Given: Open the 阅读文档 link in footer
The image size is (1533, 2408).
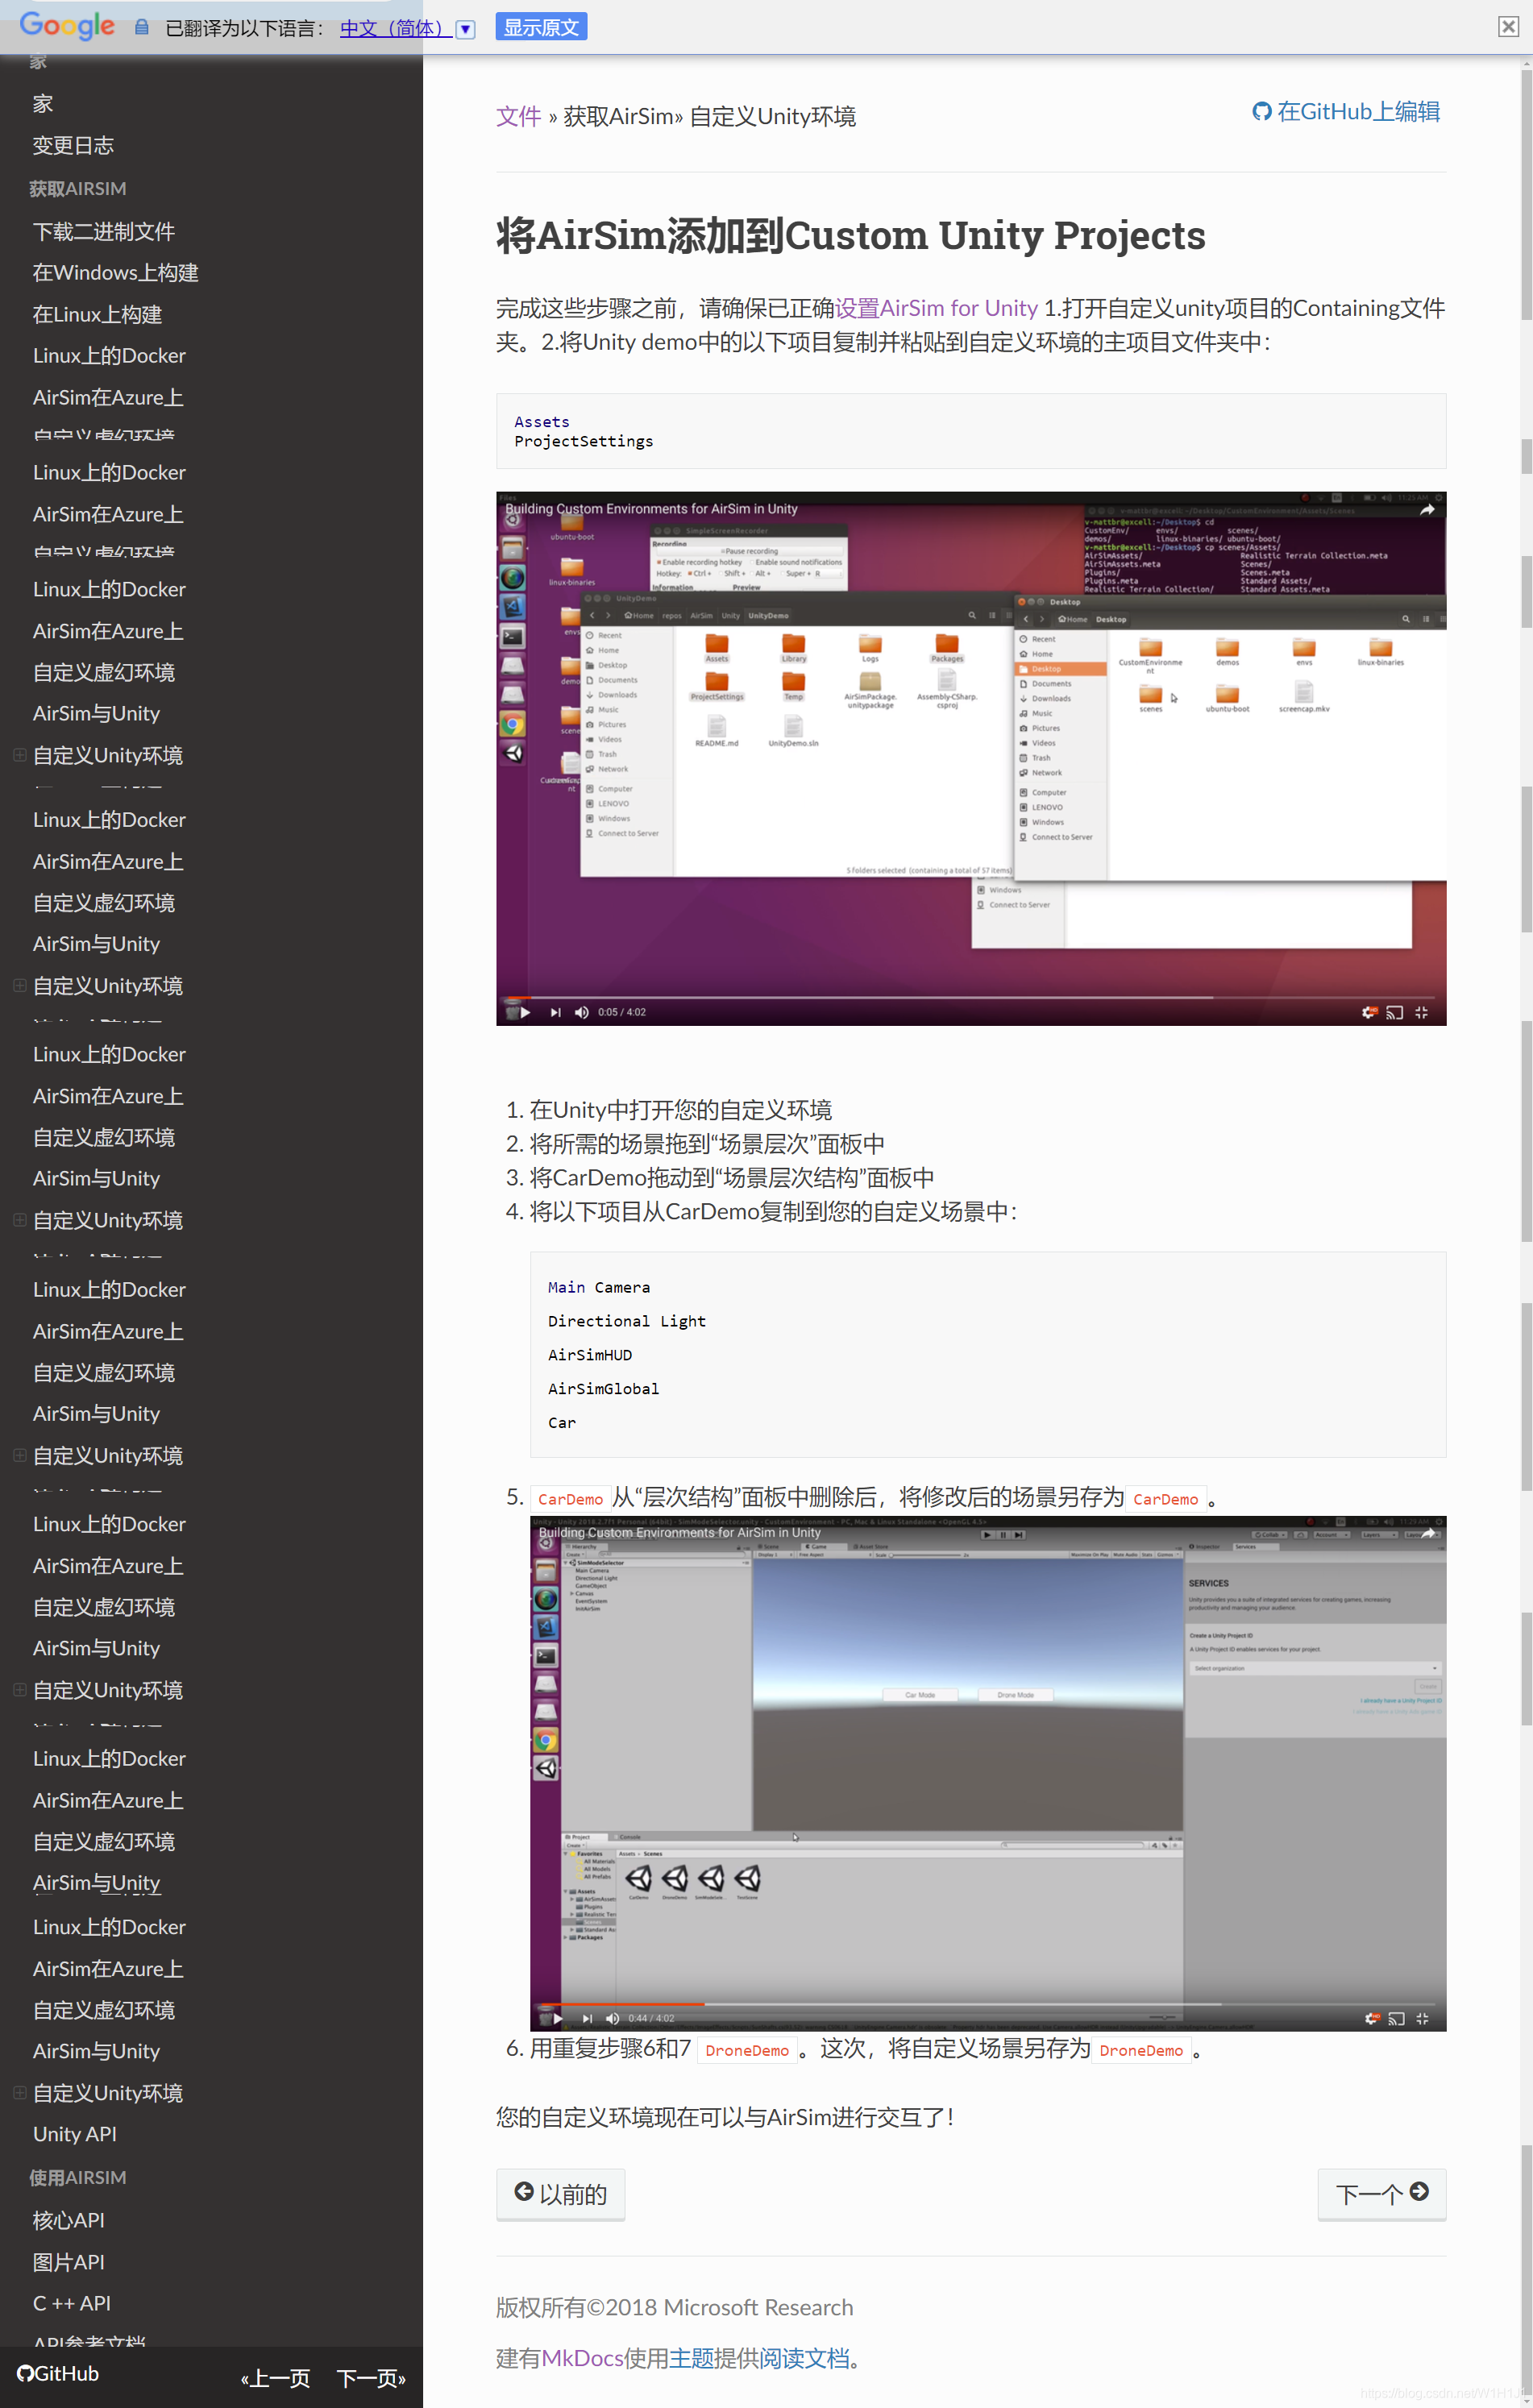Looking at the screenshot, I should [804, 2358].
